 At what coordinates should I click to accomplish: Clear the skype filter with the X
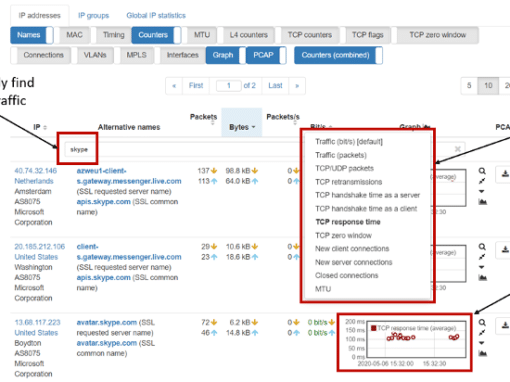[458, 149]
